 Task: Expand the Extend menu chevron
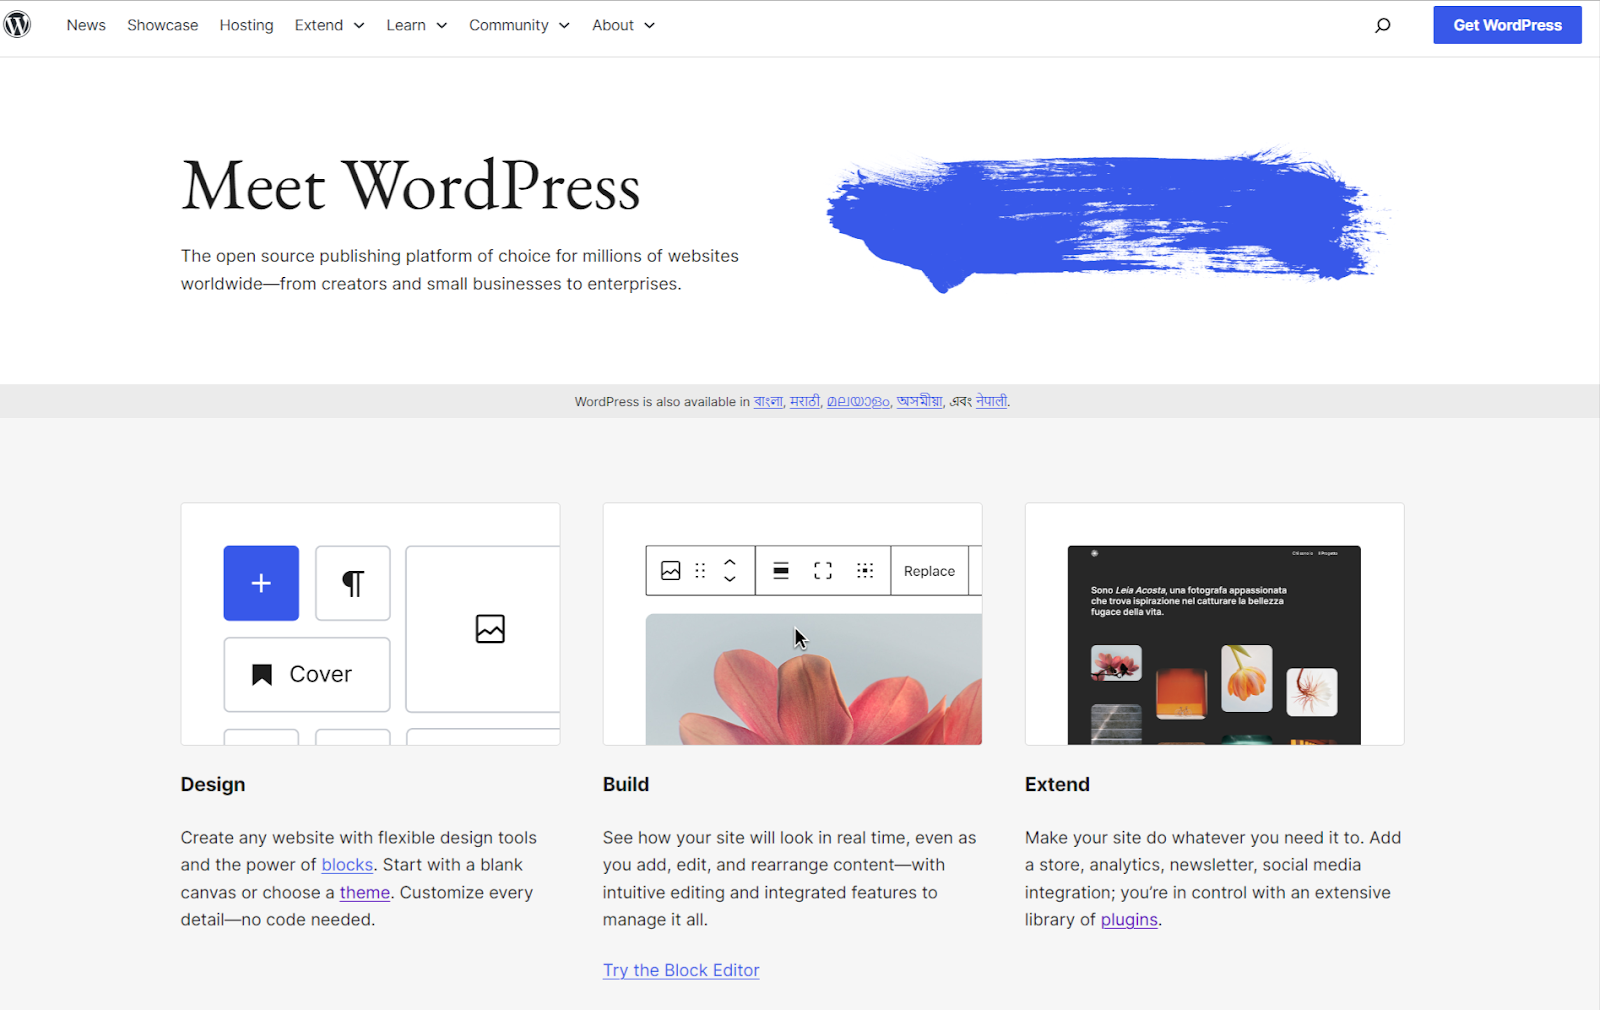(359, 26)
